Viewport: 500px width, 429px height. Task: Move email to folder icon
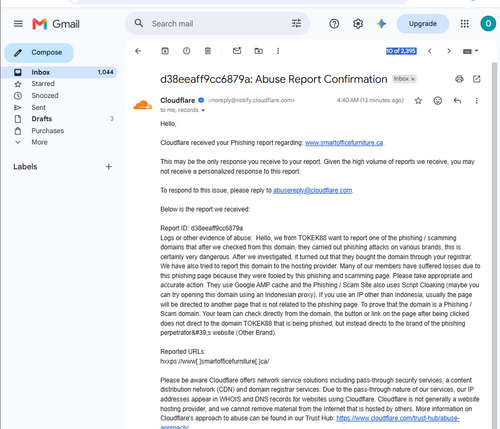pyautogui.click(x=258, y=51)
